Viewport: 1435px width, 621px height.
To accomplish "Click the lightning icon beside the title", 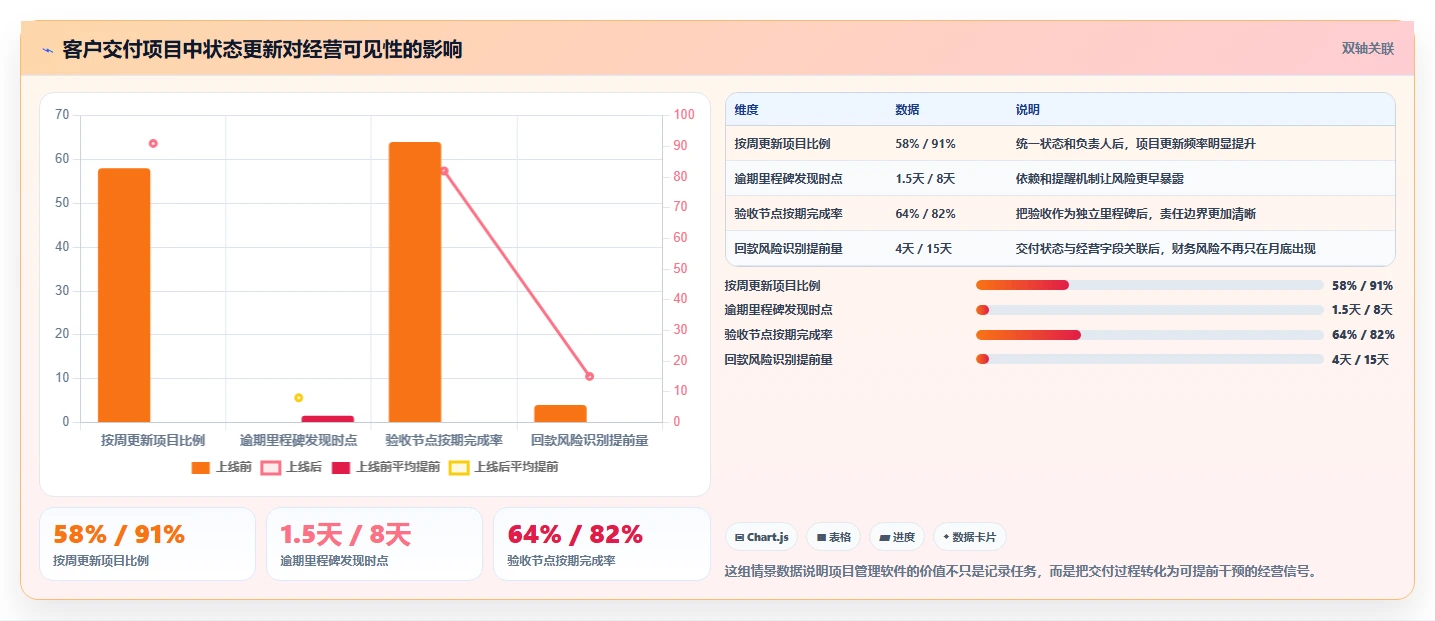I will point(47,50).
